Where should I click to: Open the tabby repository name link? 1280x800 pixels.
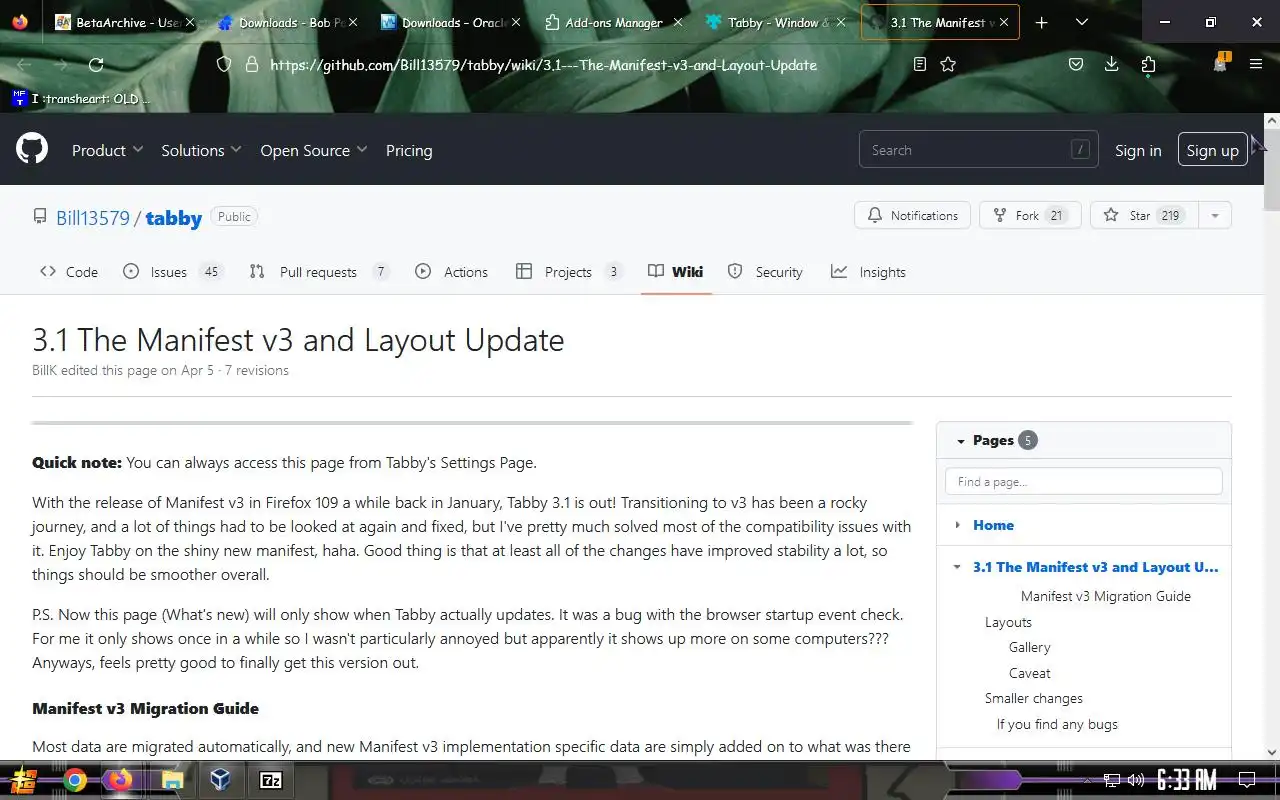(x=174, y=218)
